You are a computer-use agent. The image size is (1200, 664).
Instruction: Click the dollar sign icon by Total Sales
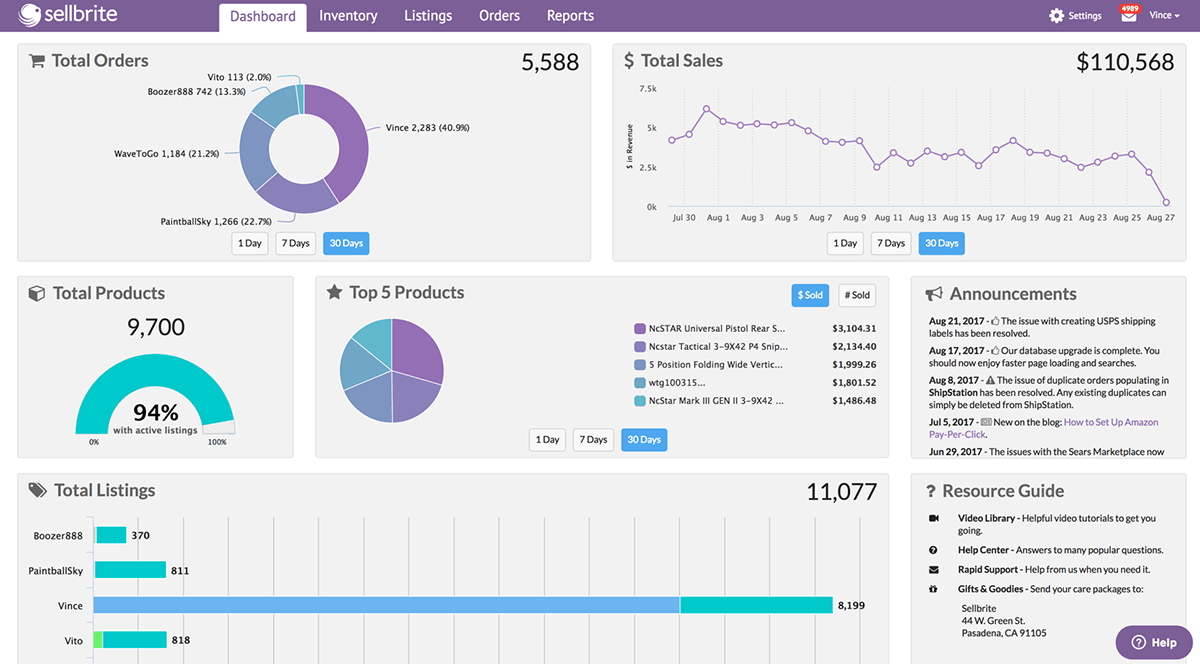[x=629, y=61]
